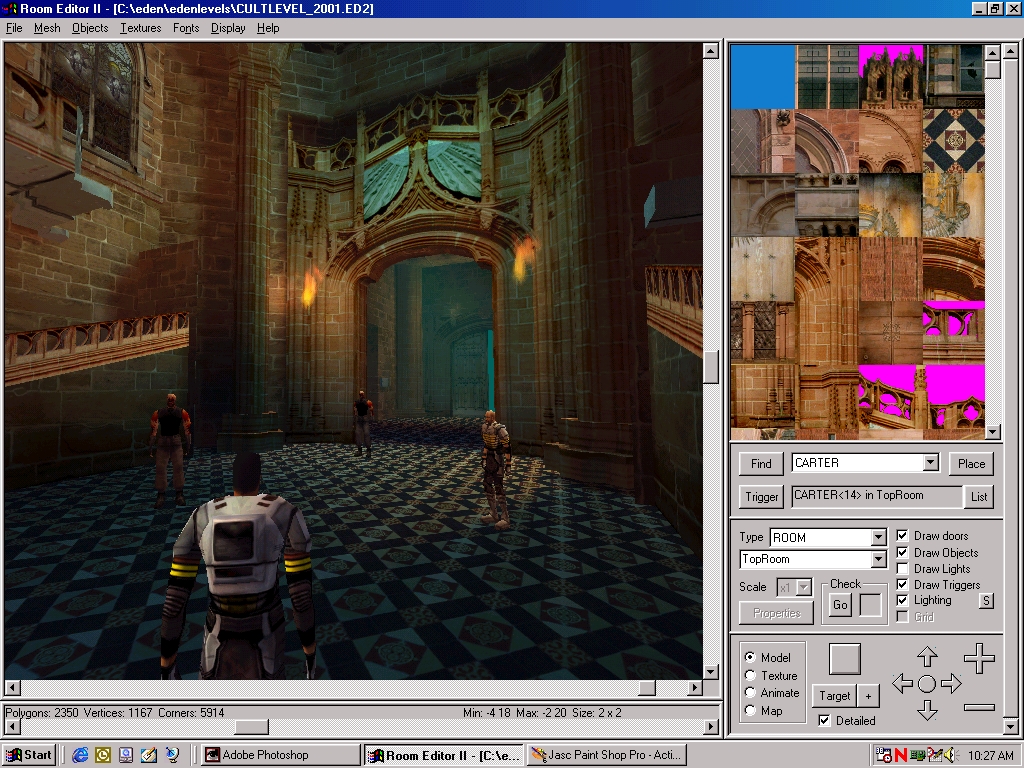Click the 3D viewport scroll up arrow
The image size is (1024, 768).
tap(711, 50)
